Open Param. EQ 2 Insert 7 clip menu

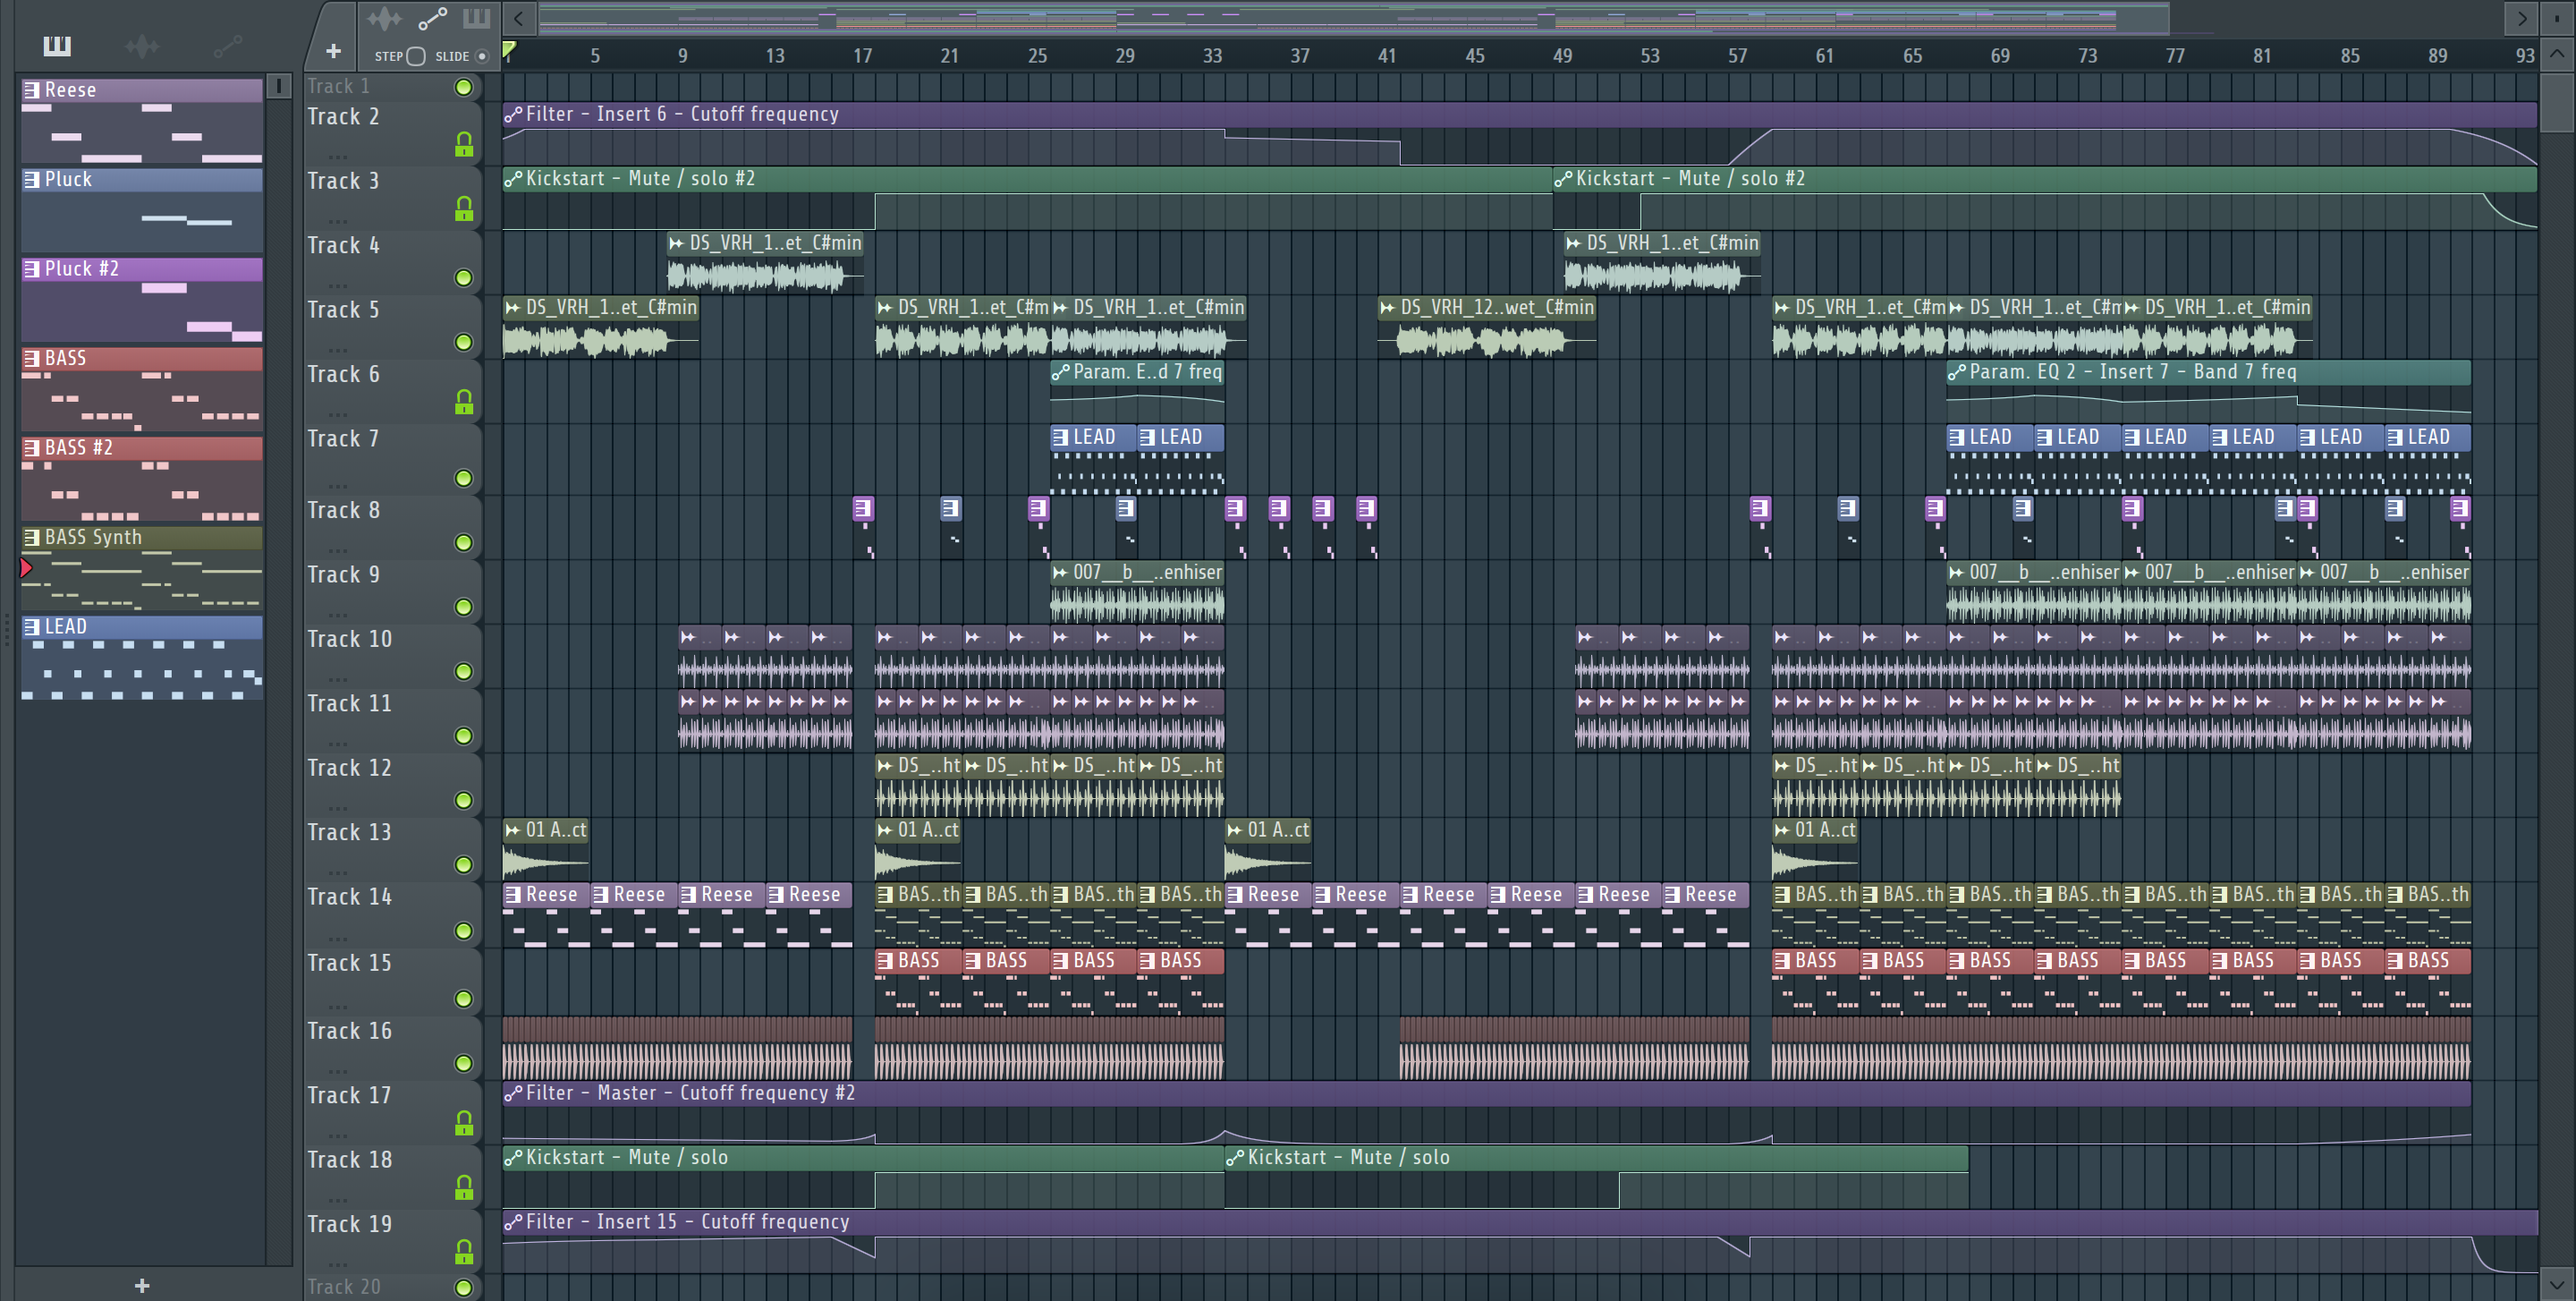coord(1957,373)
